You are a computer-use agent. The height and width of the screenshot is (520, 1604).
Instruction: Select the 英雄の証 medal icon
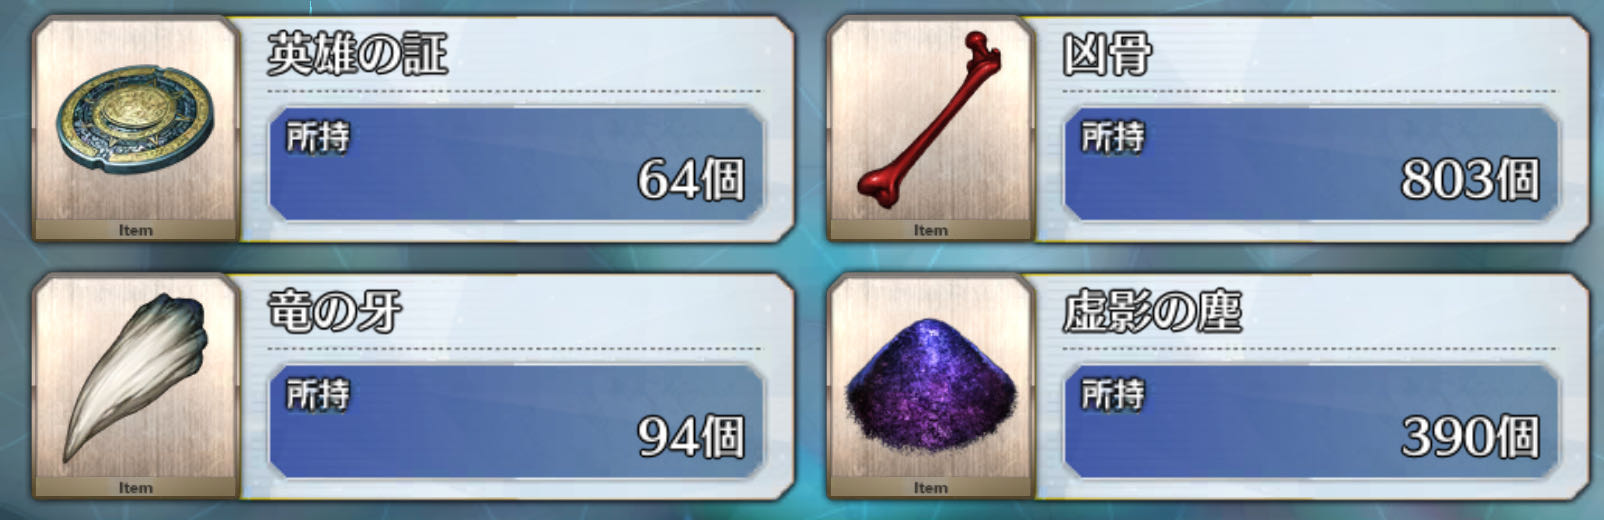[x=134, y=118]
